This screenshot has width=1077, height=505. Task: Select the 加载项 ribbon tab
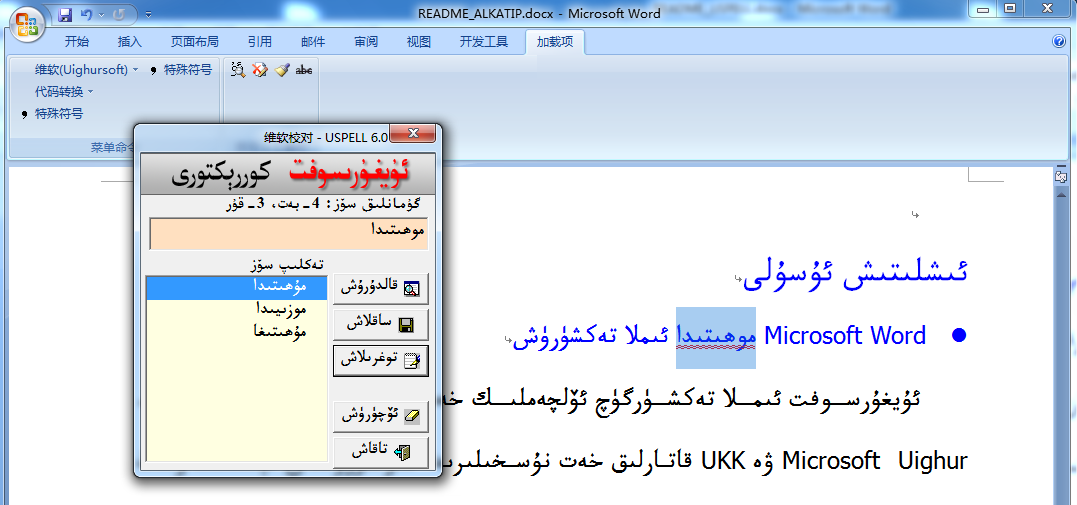click(555, 42)
